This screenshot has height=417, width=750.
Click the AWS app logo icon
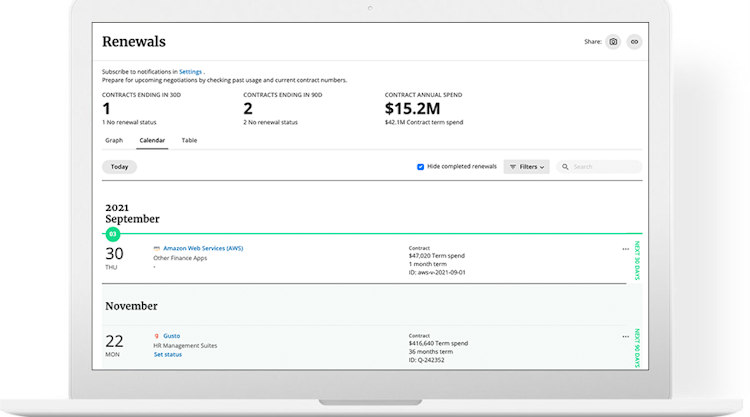pos(156,249)
